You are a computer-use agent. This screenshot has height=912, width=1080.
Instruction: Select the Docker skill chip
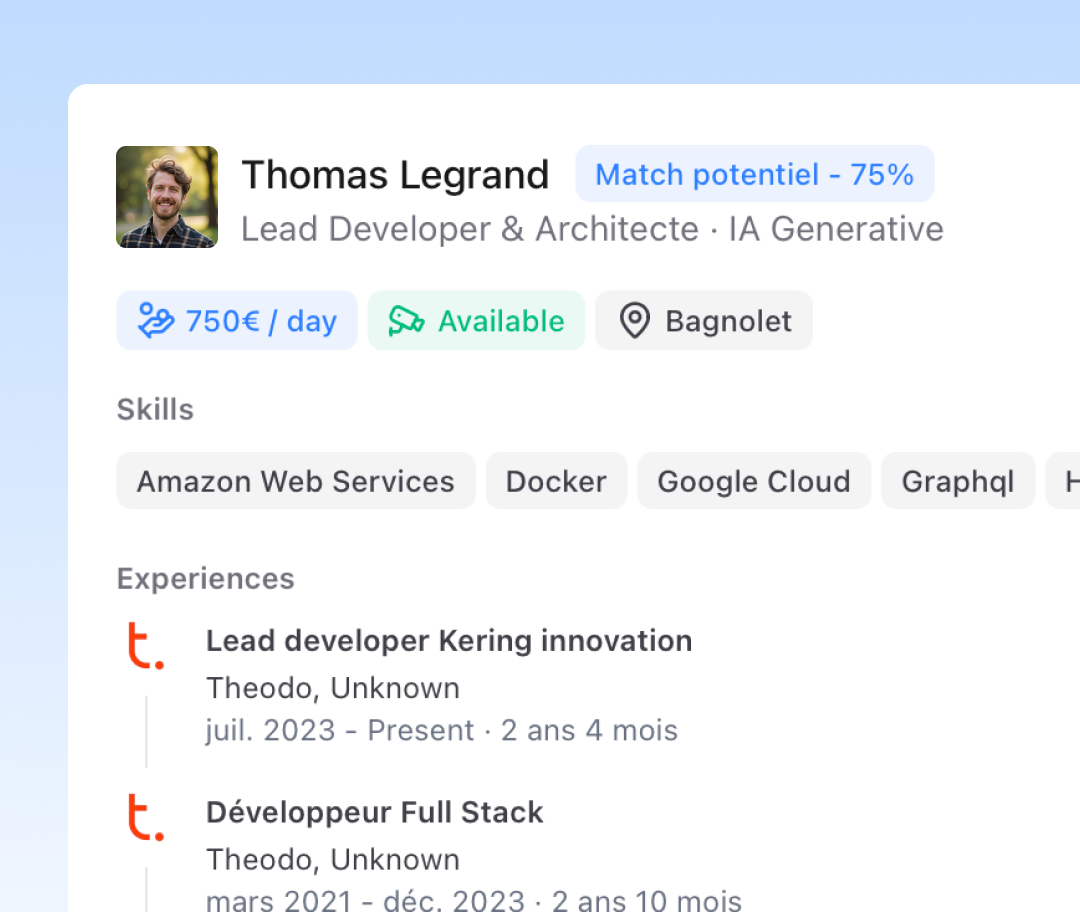click(x=556, y=481)
